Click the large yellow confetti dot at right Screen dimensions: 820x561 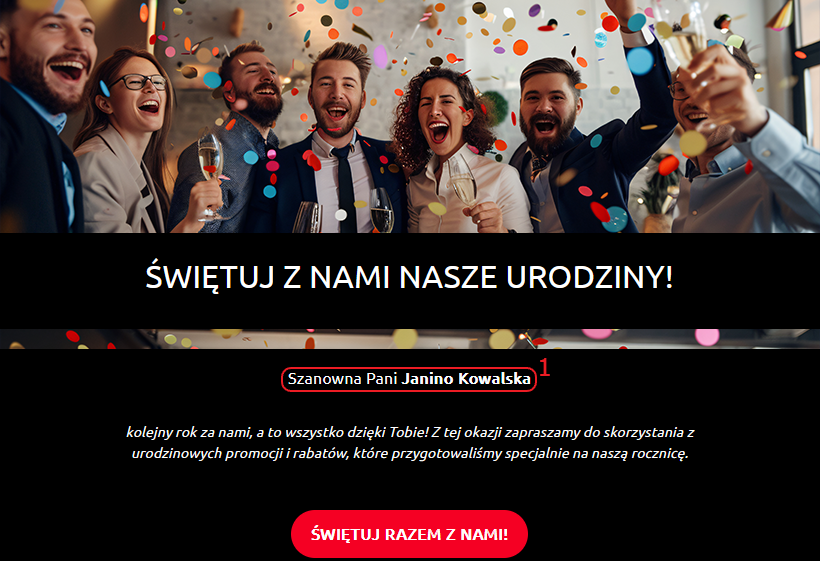(693, 144)
